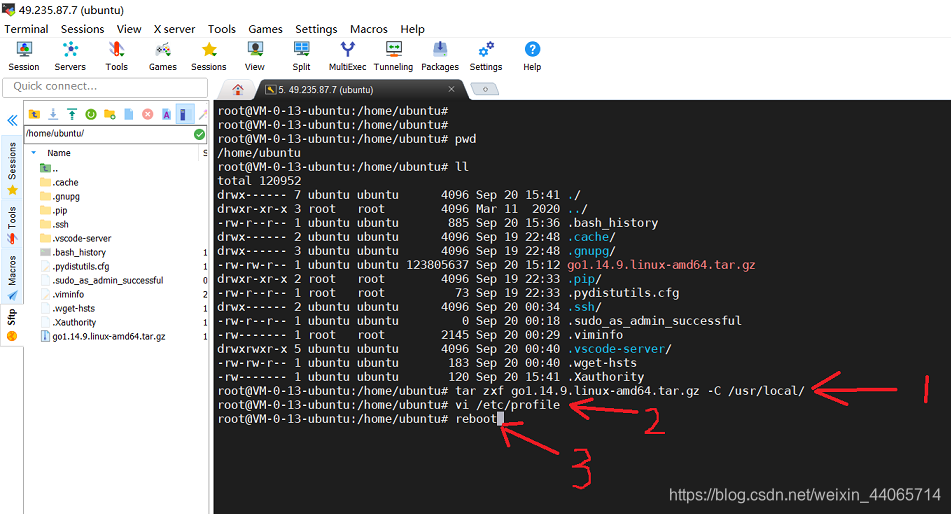The width and height of the screenshot is (951, 514).
Task: Click the Name column sort arrow
Action: tap(34, 153)
